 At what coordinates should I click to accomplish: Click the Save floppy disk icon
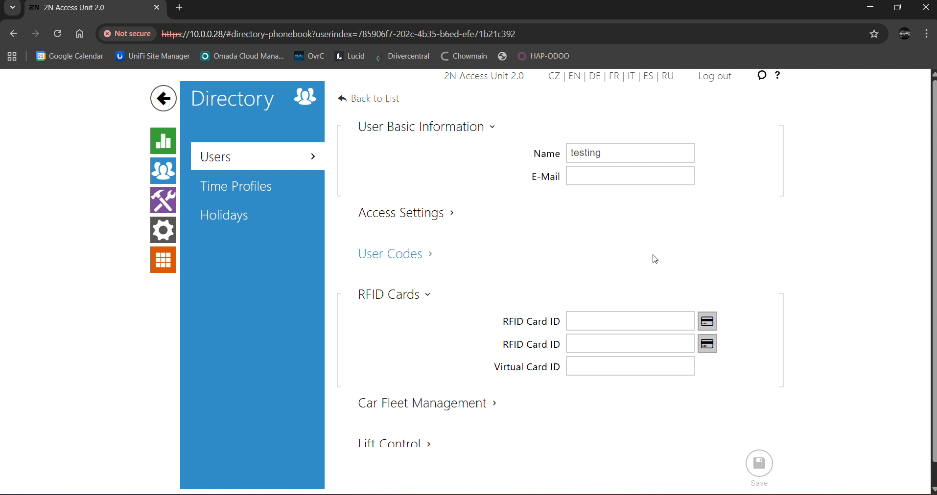click(x=759, y=464)
